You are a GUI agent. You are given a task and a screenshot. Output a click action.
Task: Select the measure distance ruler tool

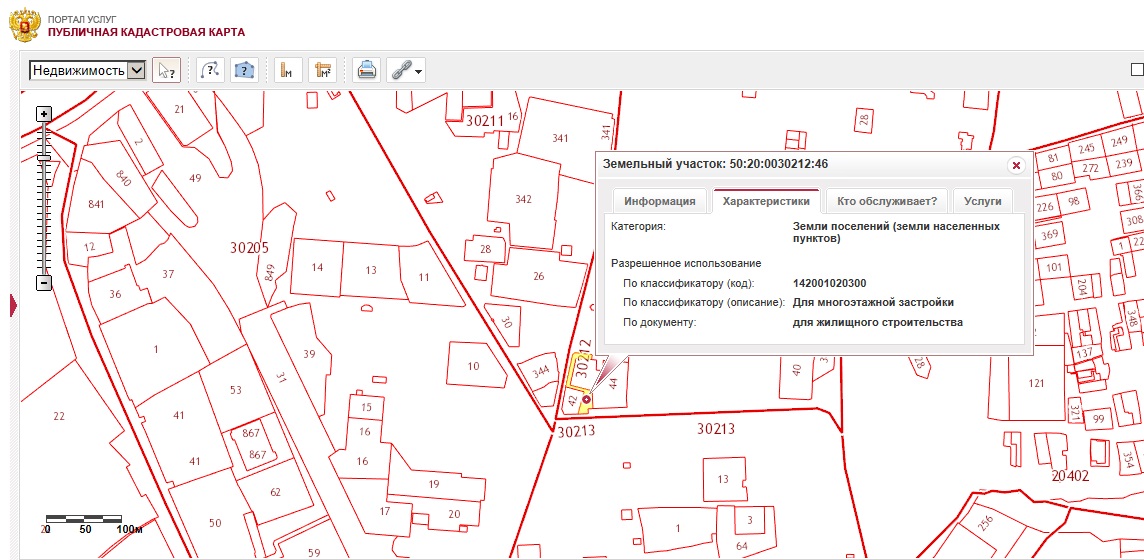coord(288,70)
